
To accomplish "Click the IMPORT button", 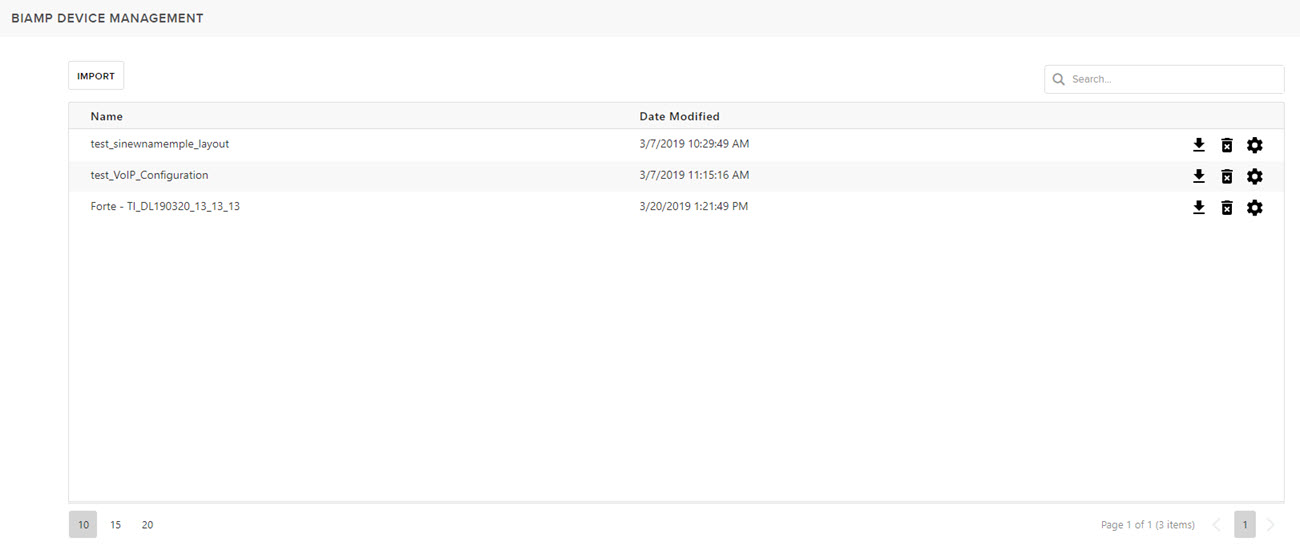I will [x=96, y=76].
